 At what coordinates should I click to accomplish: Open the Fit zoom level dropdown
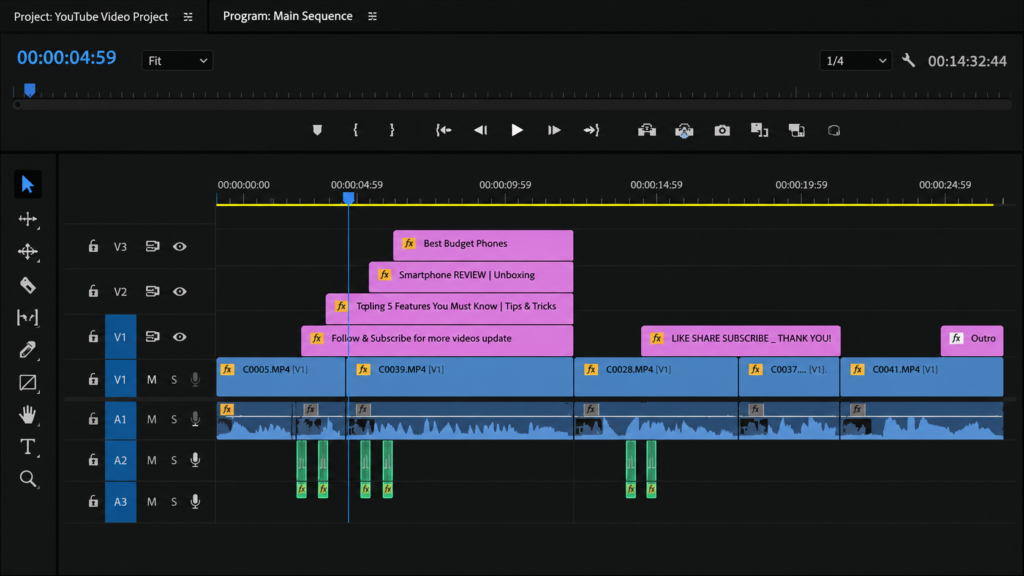coord(177,61)
